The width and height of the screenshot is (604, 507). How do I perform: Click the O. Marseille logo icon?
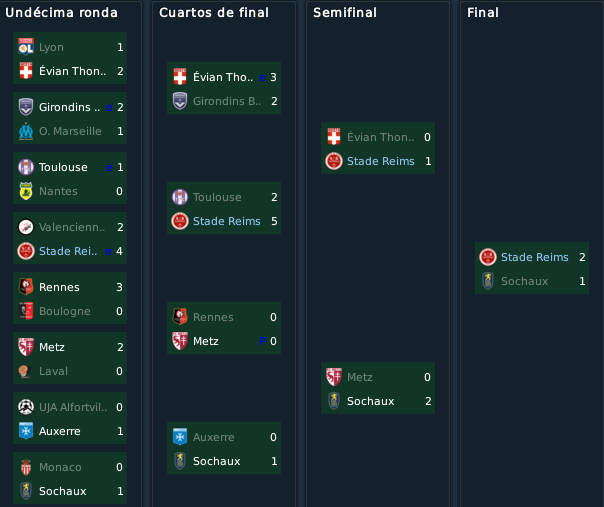(26, 131)
